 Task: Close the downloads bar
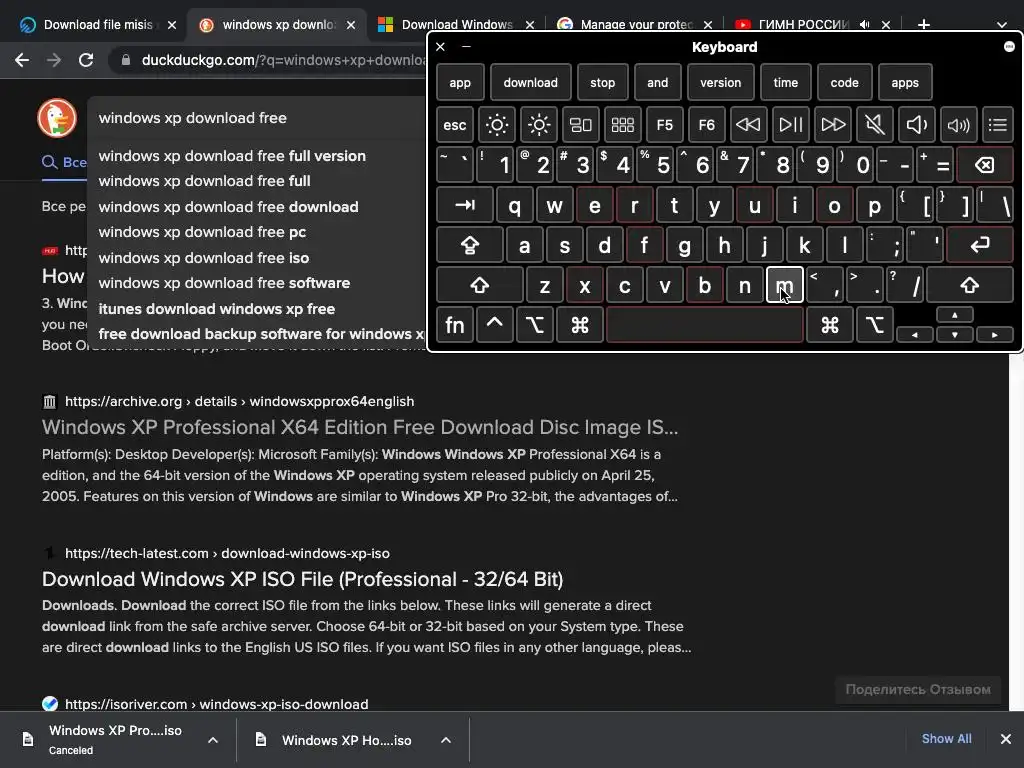pyautogui.click(x=1006, y=739)
